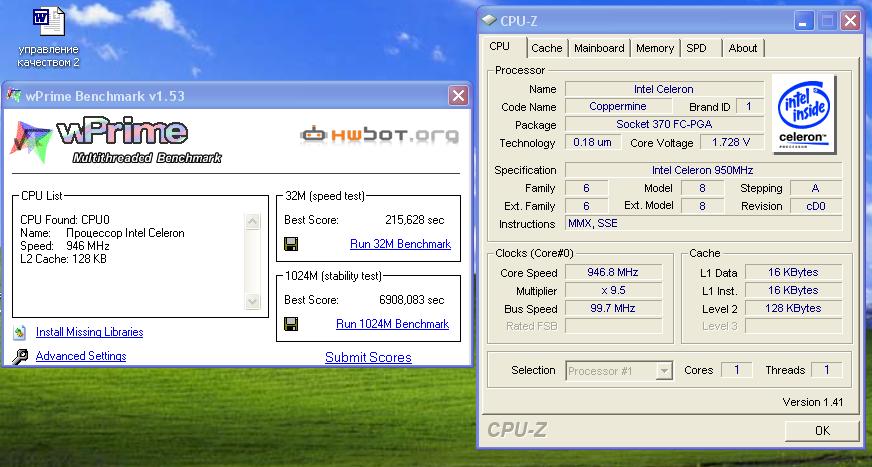This screenshot has width=872, height=467.
Task: Click the 'Intel Celeron' name field
Action: click(x=664, y=89)
